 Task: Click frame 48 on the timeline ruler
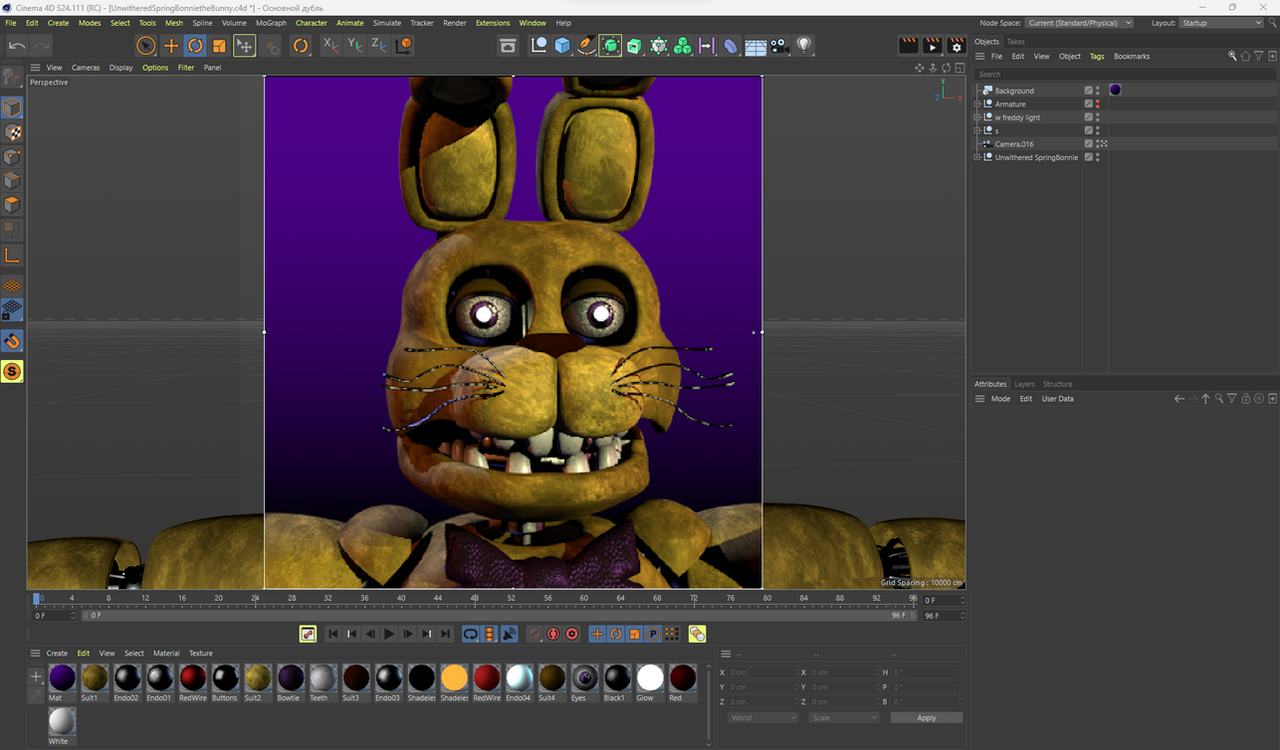tap(475, 599)
